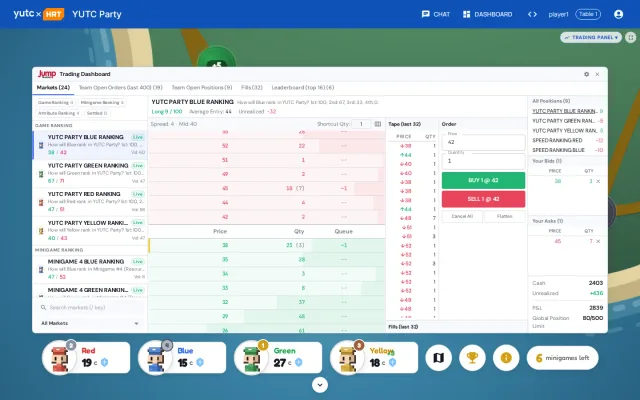Open the user account profile icon
This screenshot has height=400, width=640.
click(x=618, y=14)
